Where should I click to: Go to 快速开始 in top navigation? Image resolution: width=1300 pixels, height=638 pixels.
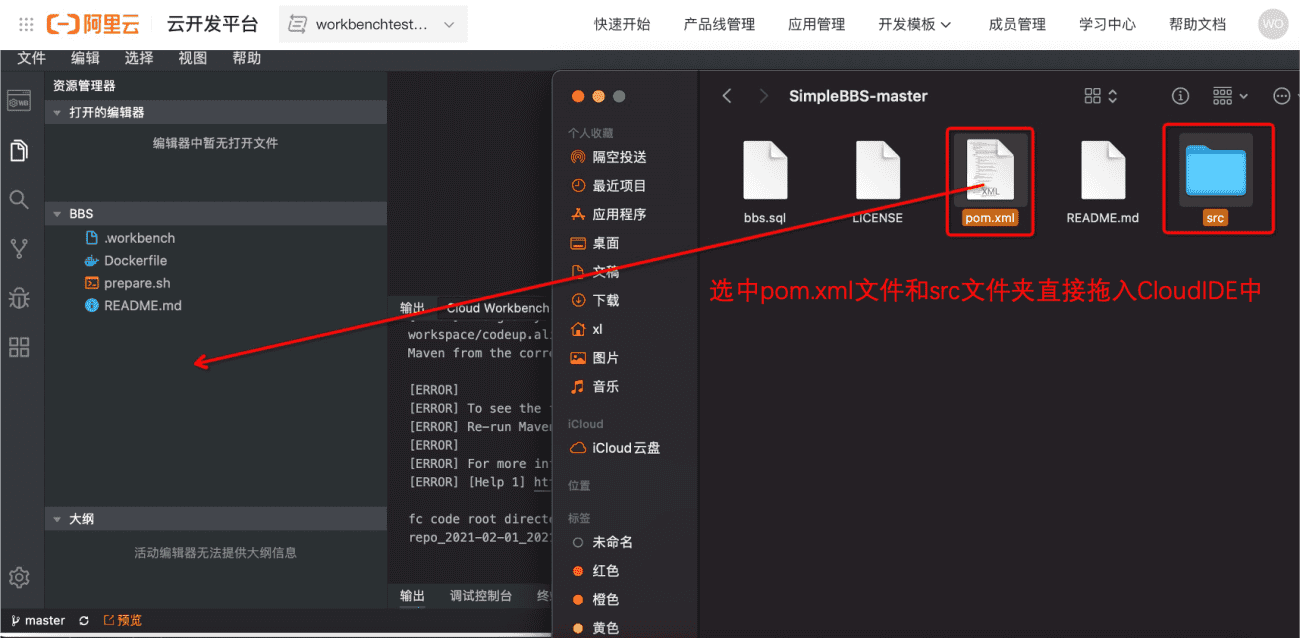[621, 24]
